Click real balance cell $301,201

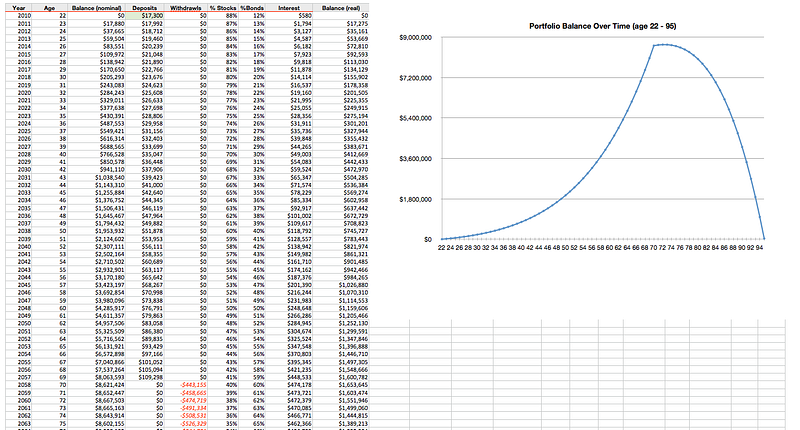tap(341, 123)
